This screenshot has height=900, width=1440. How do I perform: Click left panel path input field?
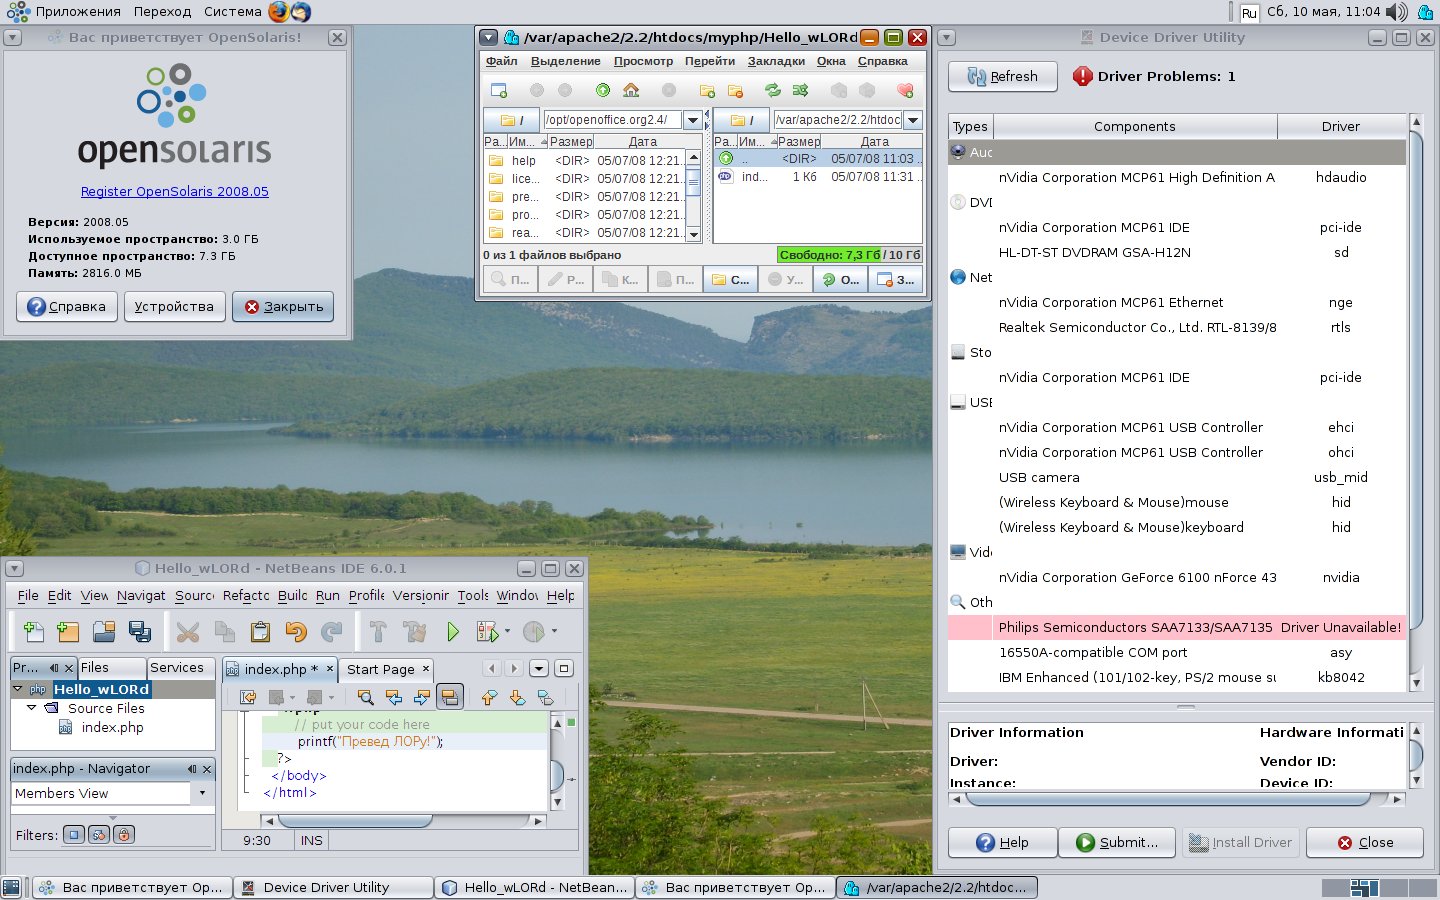[612, 120]
